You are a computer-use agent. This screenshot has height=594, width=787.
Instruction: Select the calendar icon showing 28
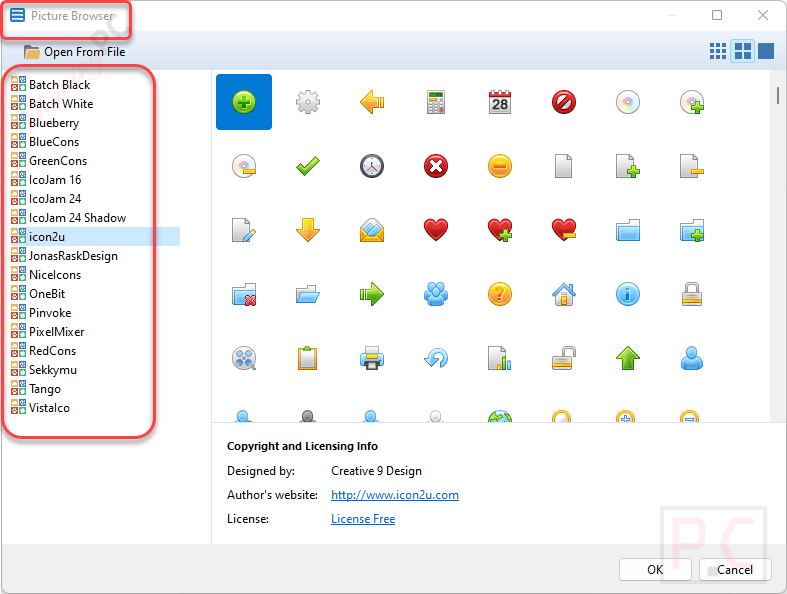(x=500, y=102)
